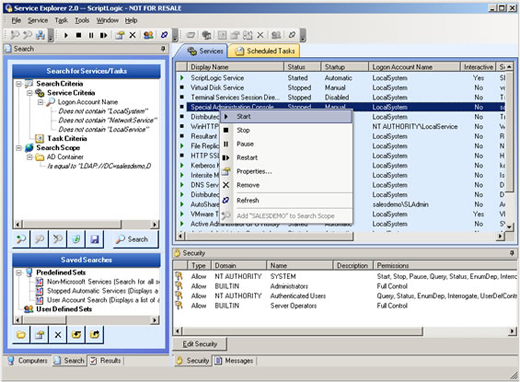Sort by the Logon Account Name column header

(x=414, y=67)
